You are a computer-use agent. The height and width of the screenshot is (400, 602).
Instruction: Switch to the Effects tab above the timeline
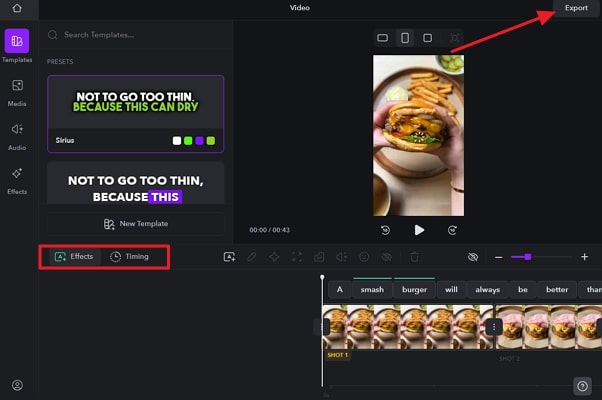point(74,256)
